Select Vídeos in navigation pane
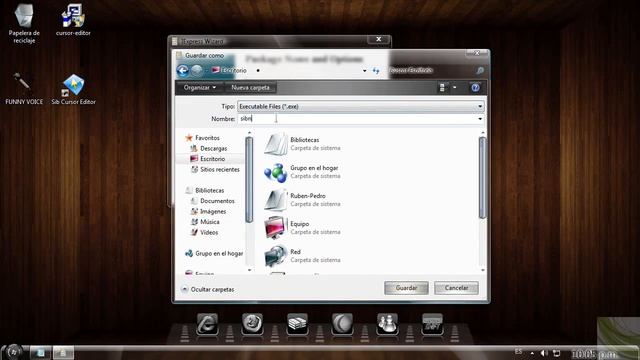This screenshot has height=360, width=640. pyautogui.click(x=209, y=232)
